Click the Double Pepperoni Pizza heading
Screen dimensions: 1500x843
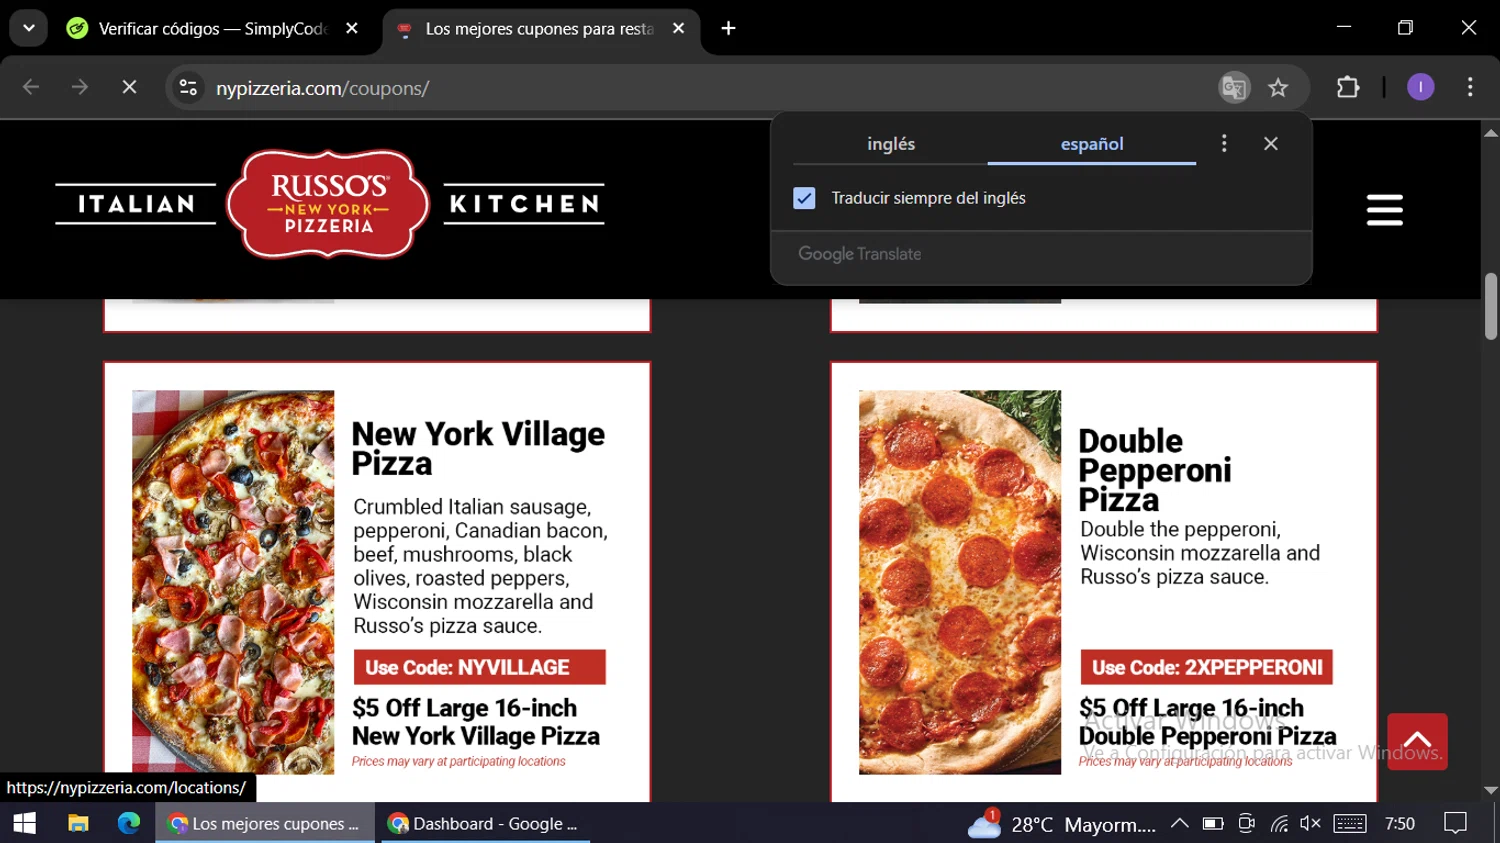click(x=1155, y=470)
